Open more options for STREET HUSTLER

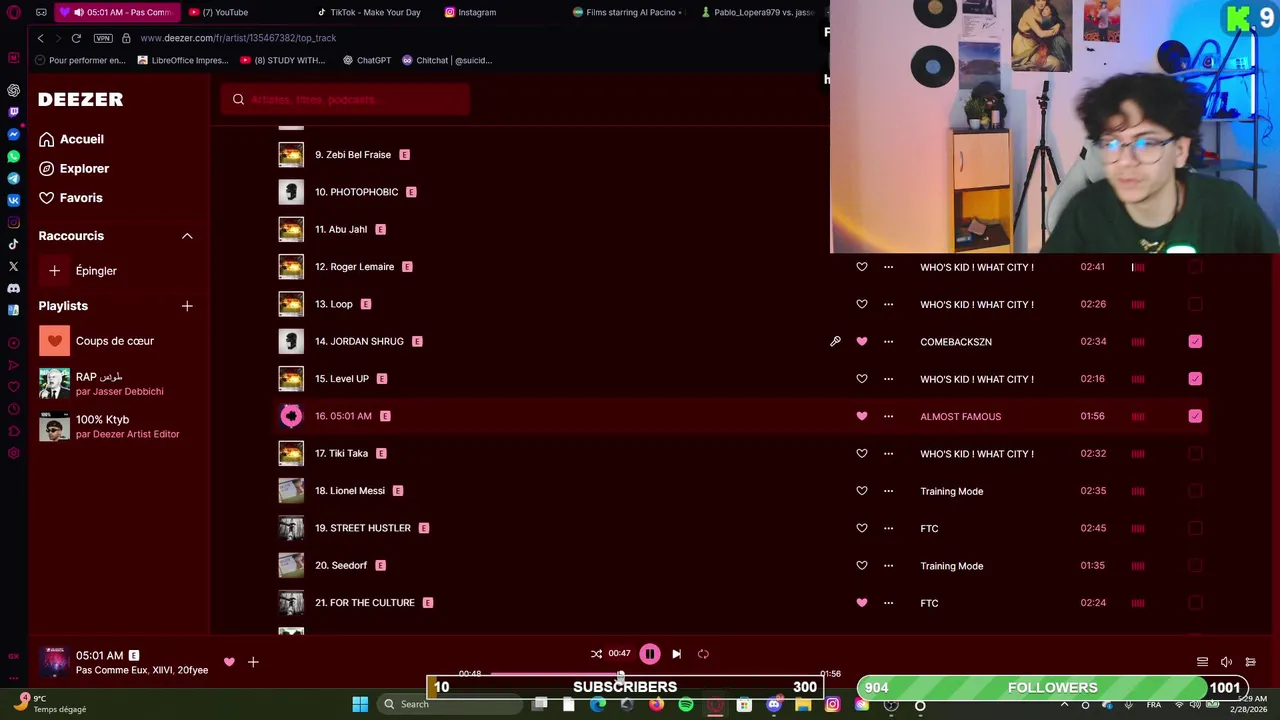(888, 528)
